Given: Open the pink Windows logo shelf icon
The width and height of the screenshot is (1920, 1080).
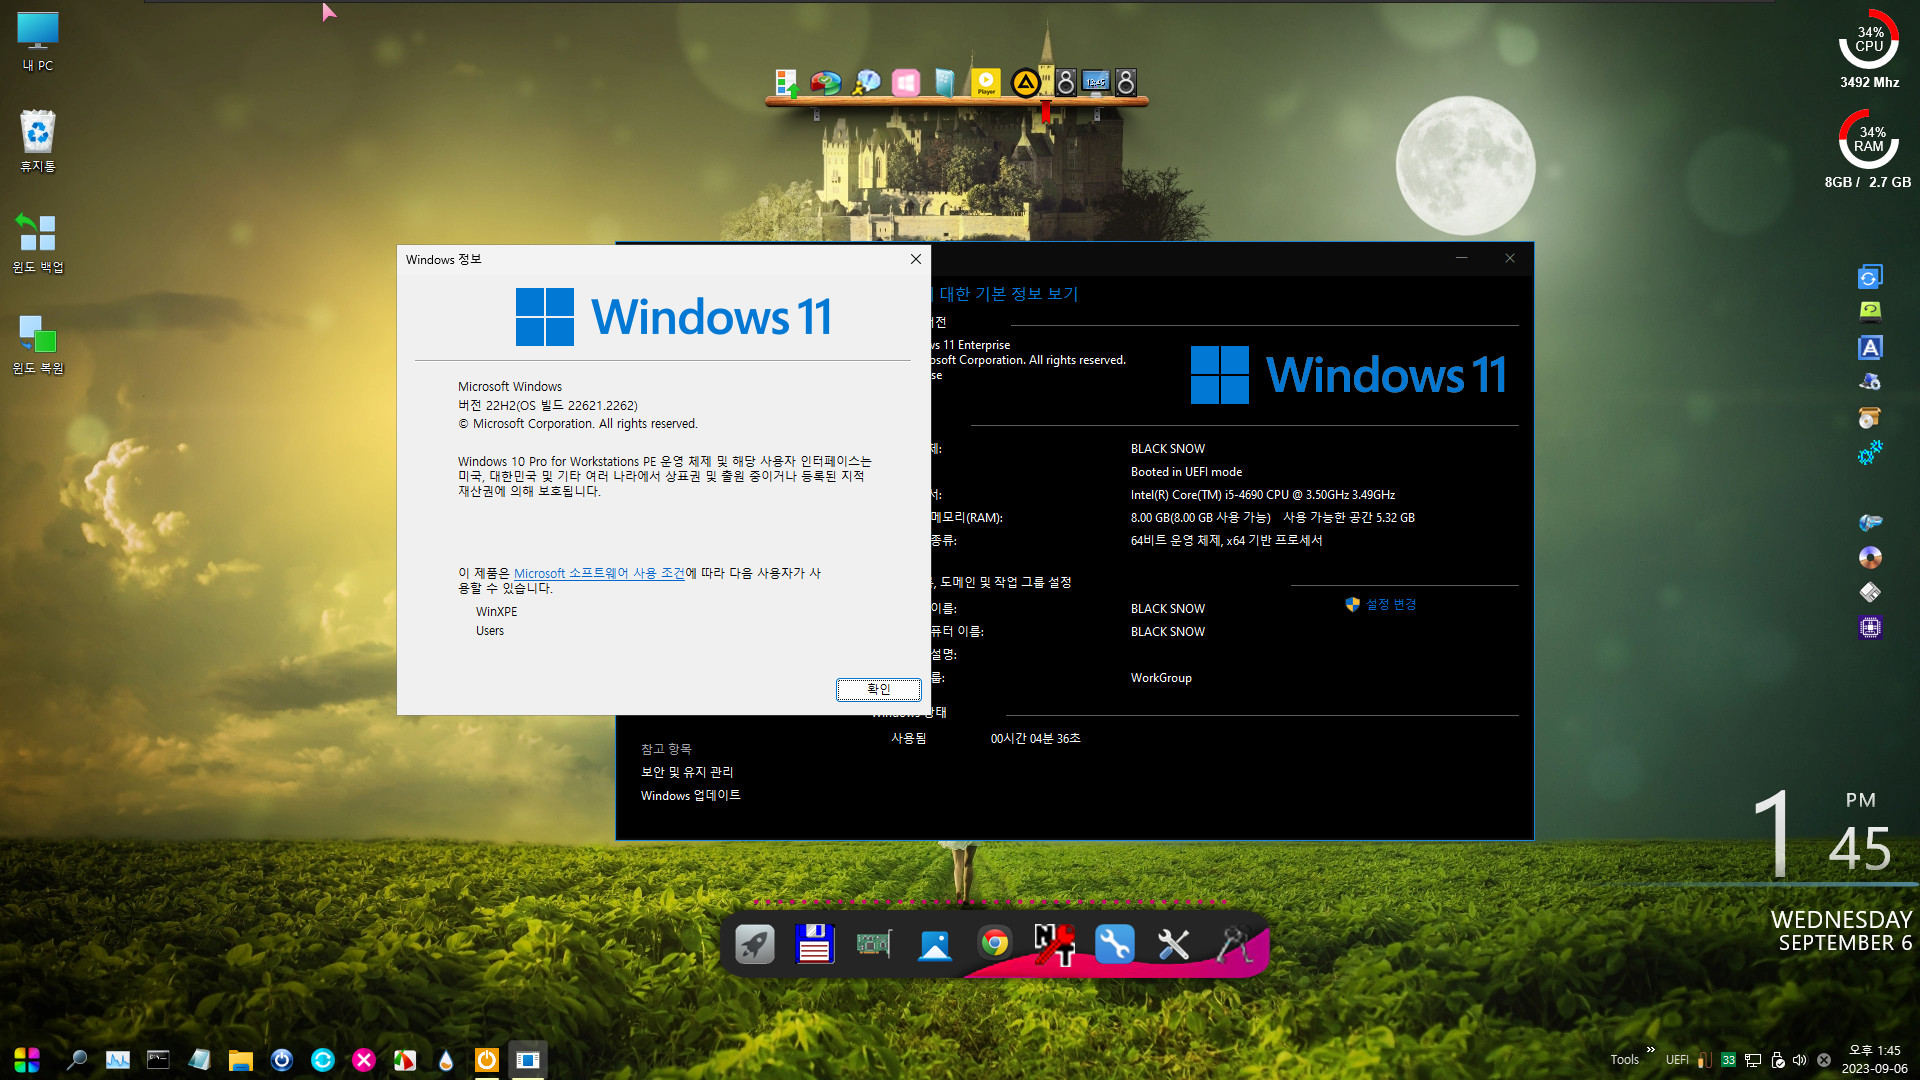Looking at the screenshot, I should point(906,82).
